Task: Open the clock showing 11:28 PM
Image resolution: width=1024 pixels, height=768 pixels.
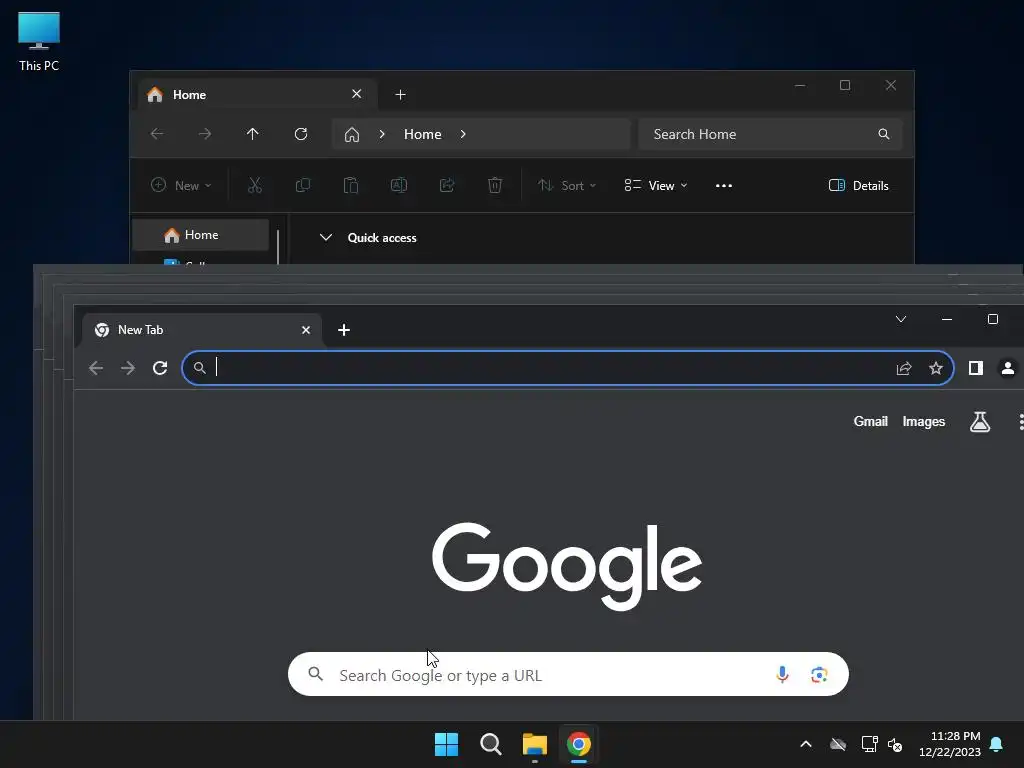Action: [x=950, y=744]
